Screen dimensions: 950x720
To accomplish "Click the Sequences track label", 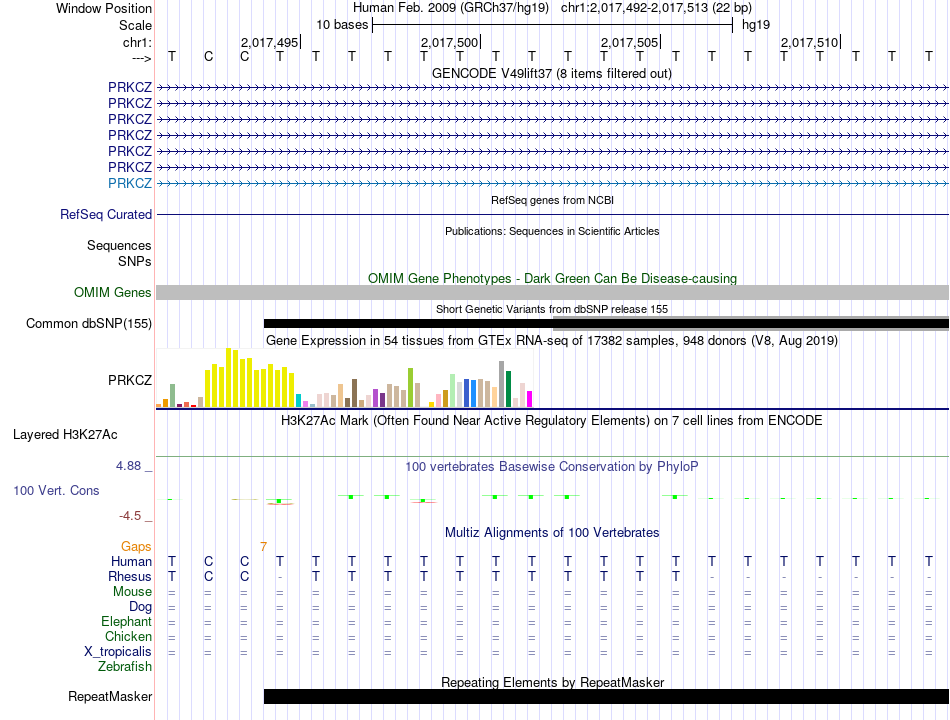I will pyautogui.click(x=119, y=245).
